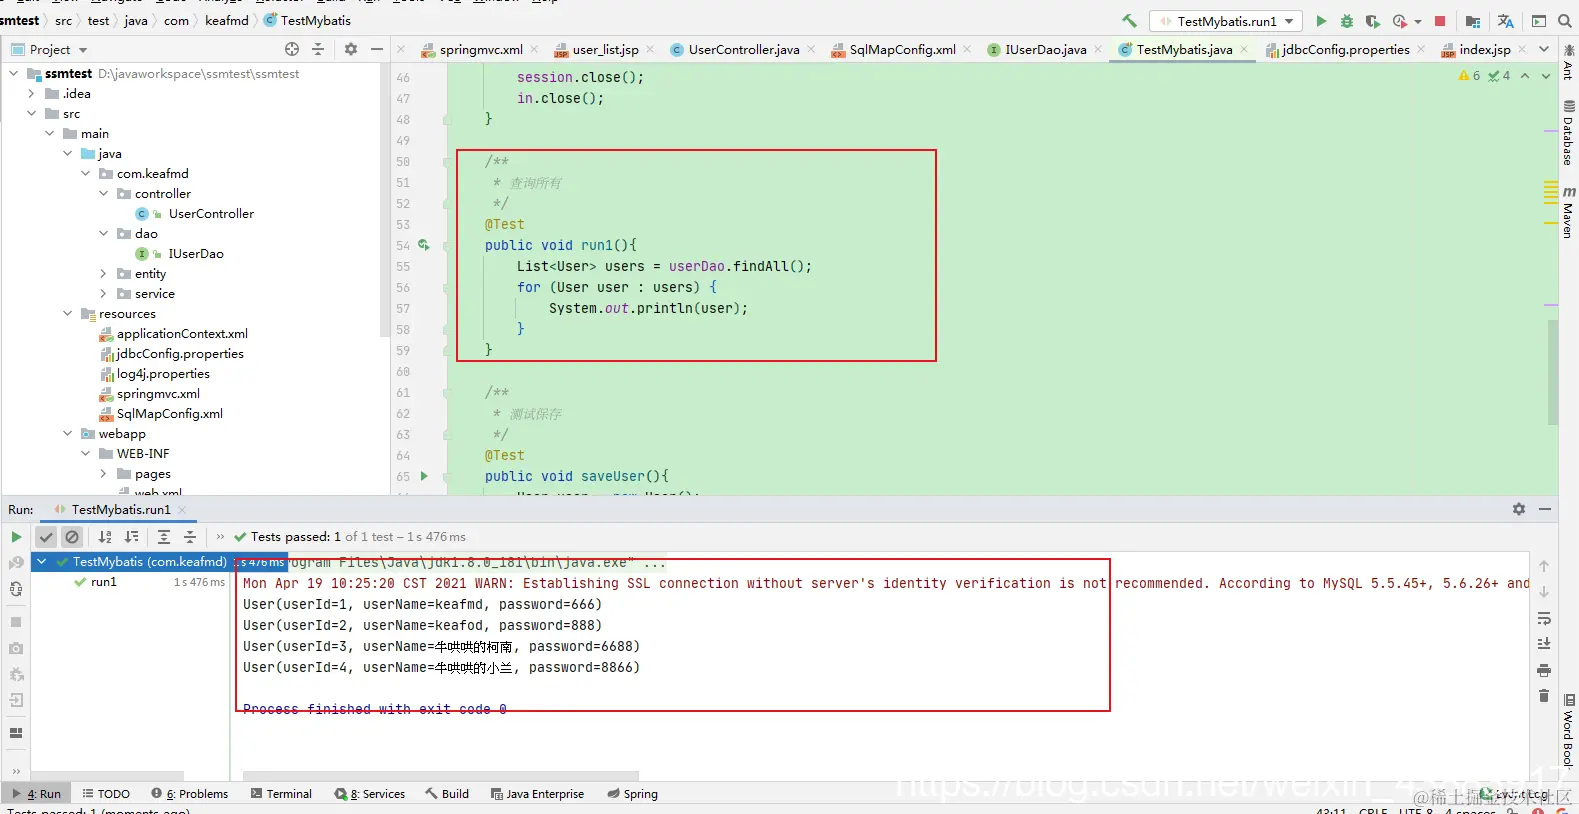This screenshot has width=1579, height=814.
Task: Start debugging with the bug icon
Action: (1347, 21)
